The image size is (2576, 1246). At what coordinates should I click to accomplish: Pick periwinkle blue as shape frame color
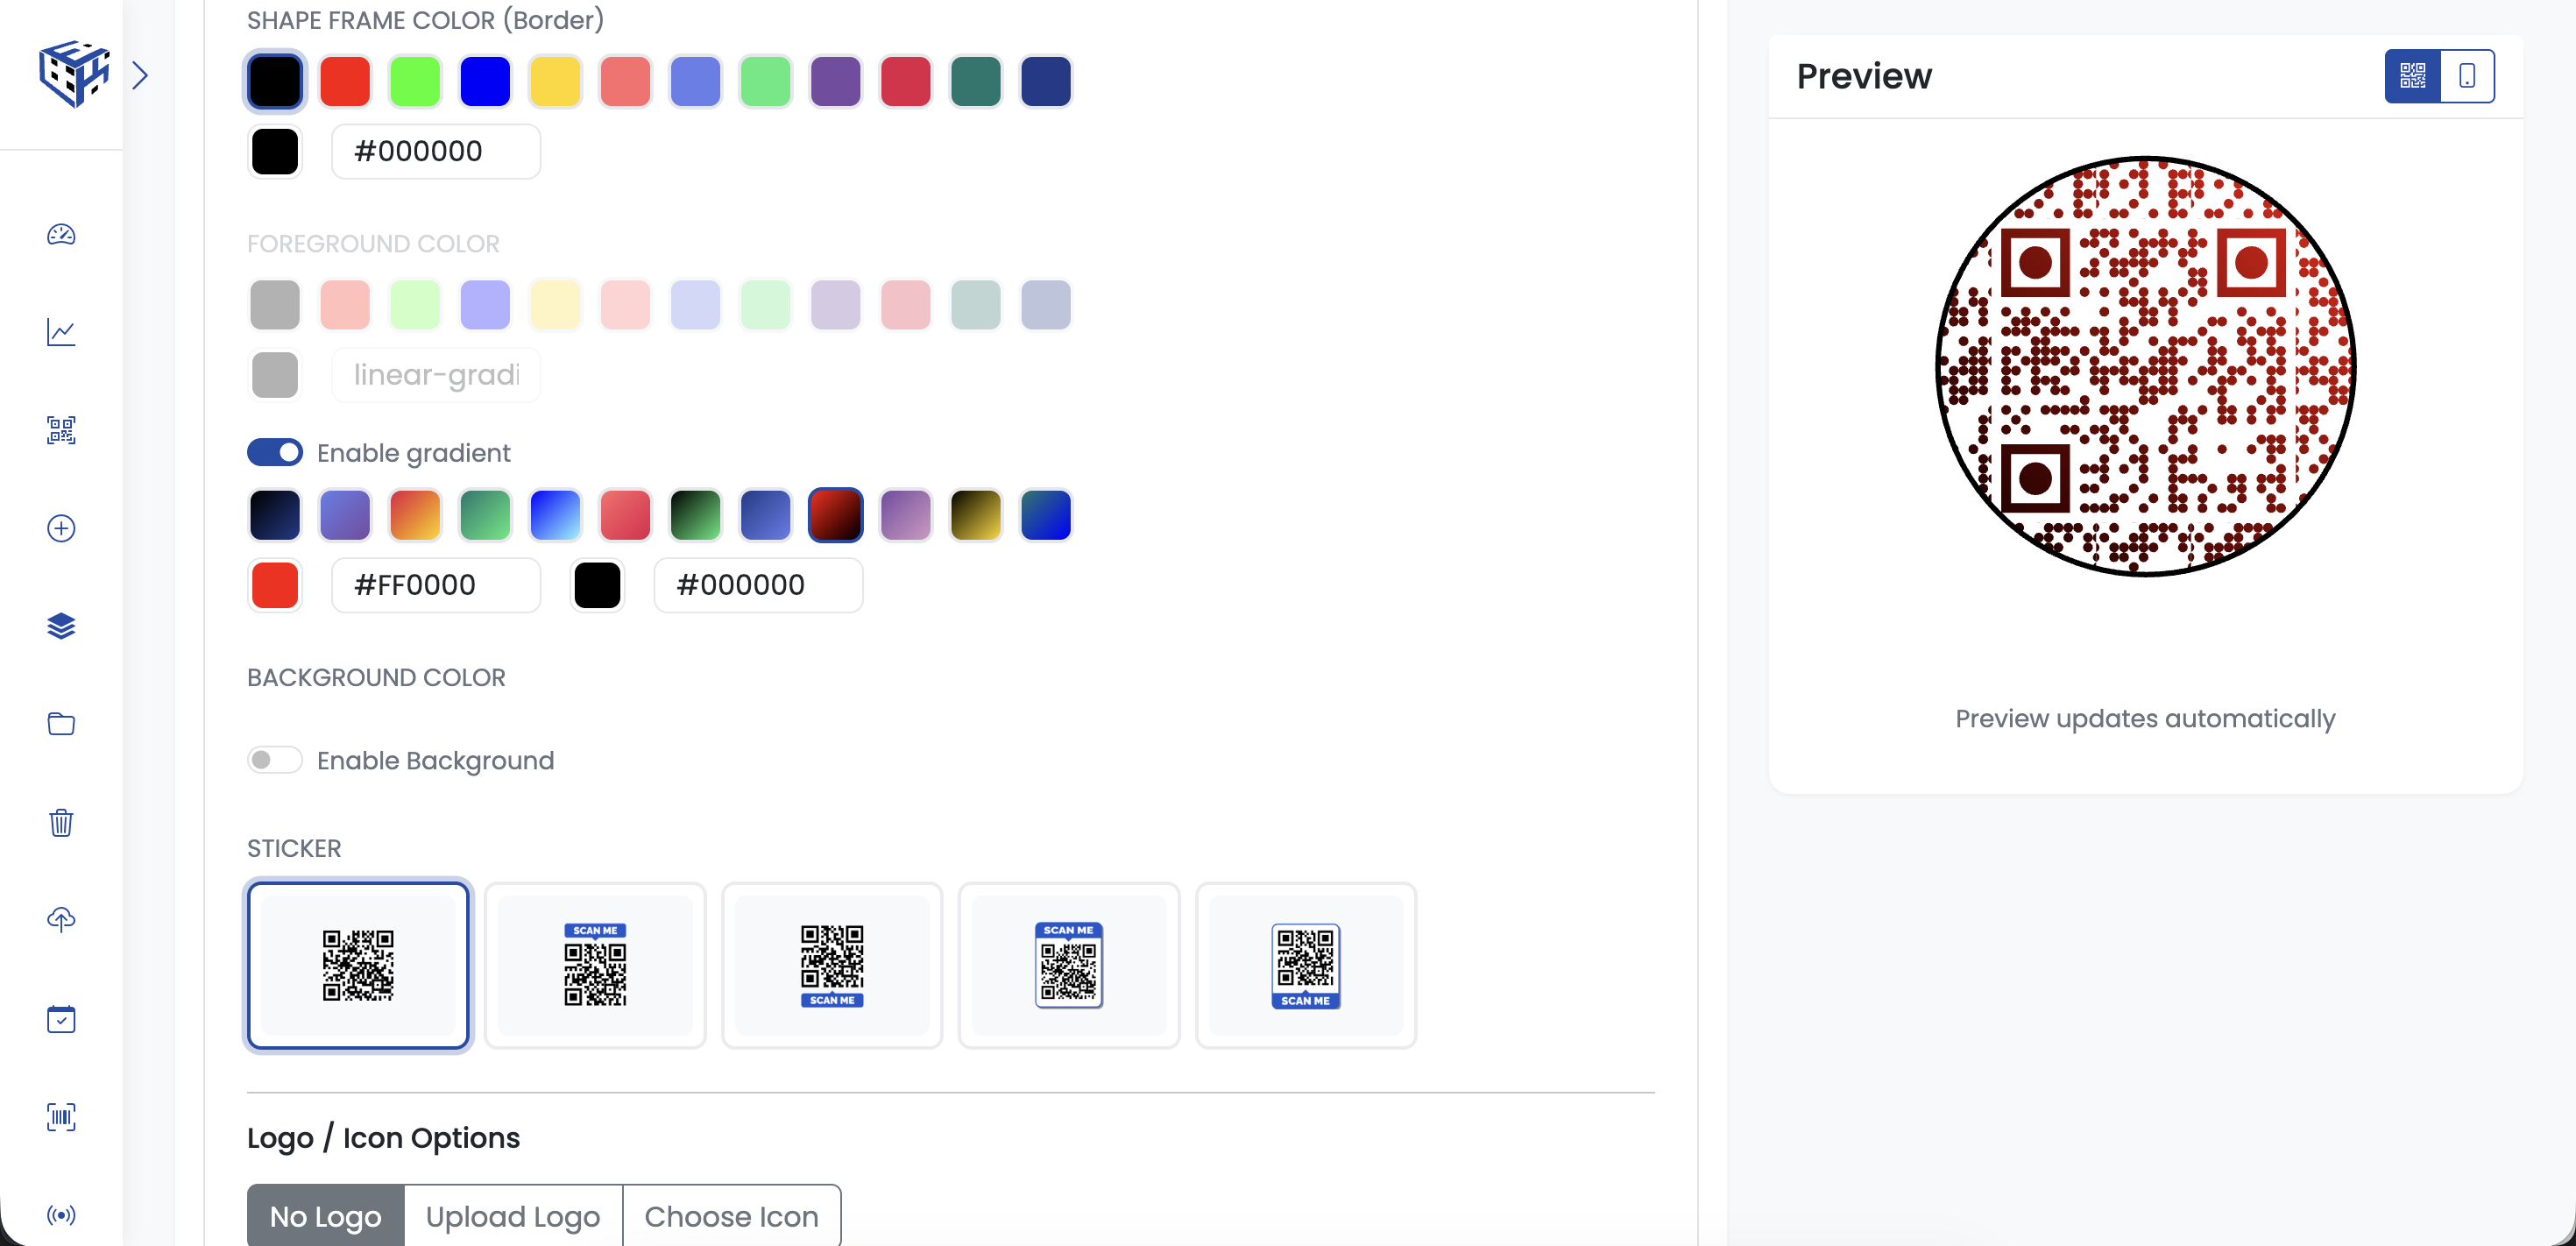(x=695, y=81)
